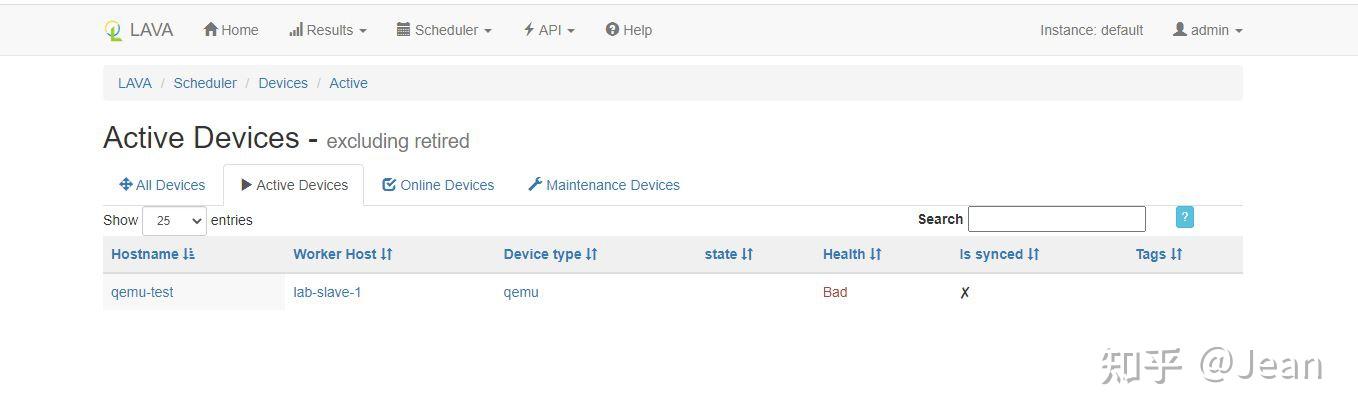Select the entries-per-page combo box
The height and width of the screenshot is (420, 1358).
pyautogui.click(x=174, y=220)
